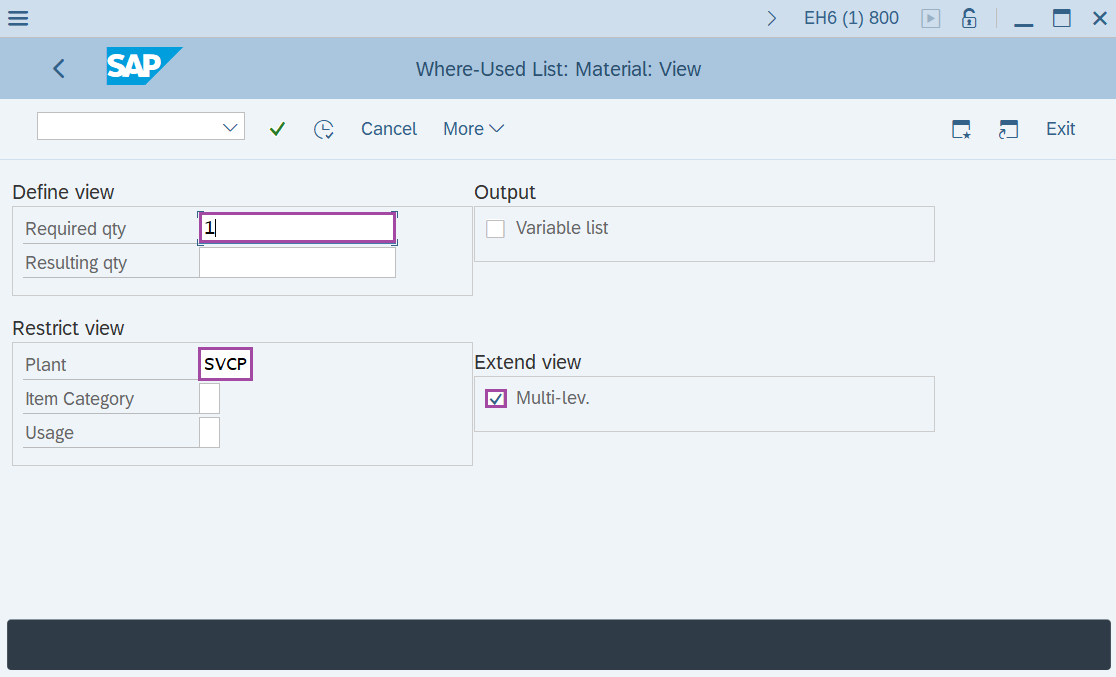This screenshot has width=1116, height=677.
Task: Click the clock-shaped Execute icon
Action: pos(324,128)
